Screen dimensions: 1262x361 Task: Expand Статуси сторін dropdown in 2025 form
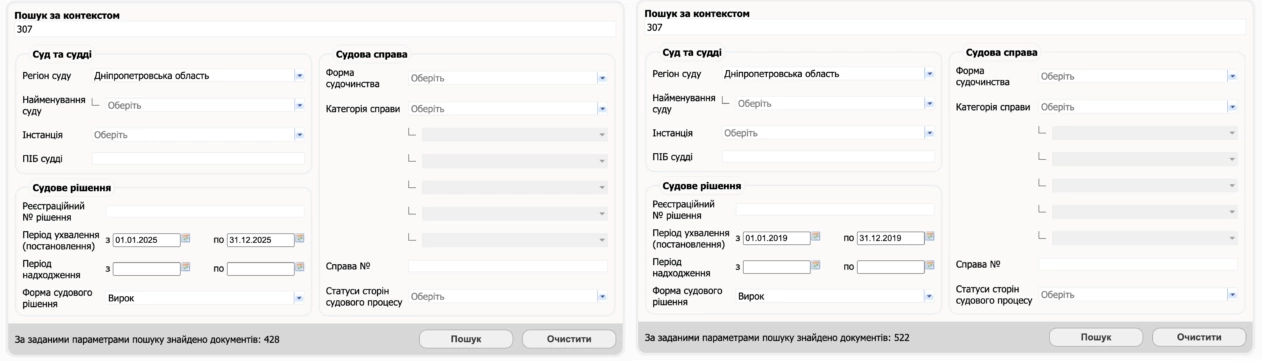(602, 296)
